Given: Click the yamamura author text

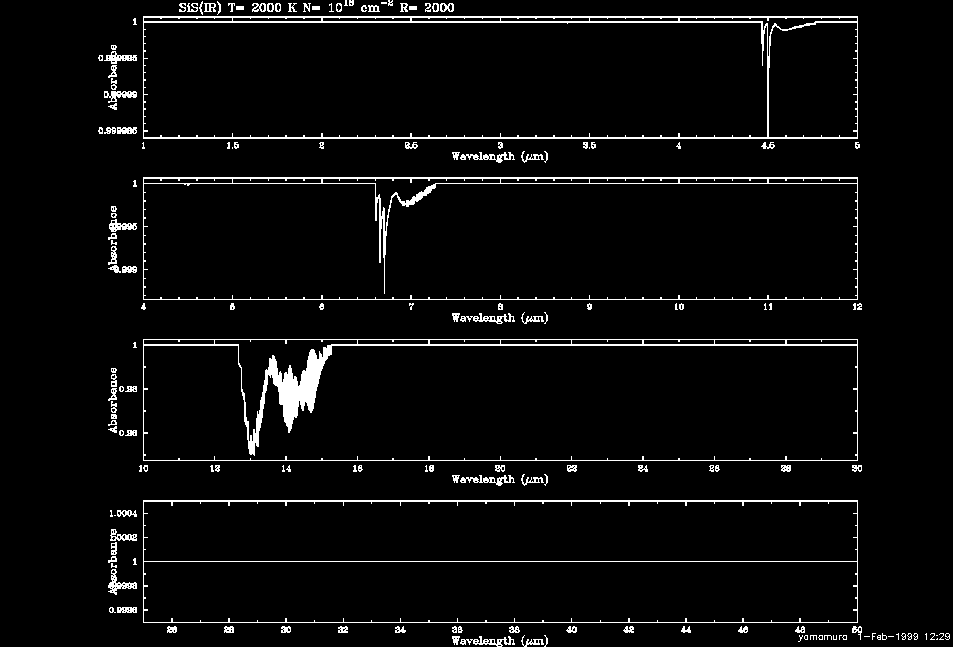Looking at the screenshot, I should tap(826, 636).
